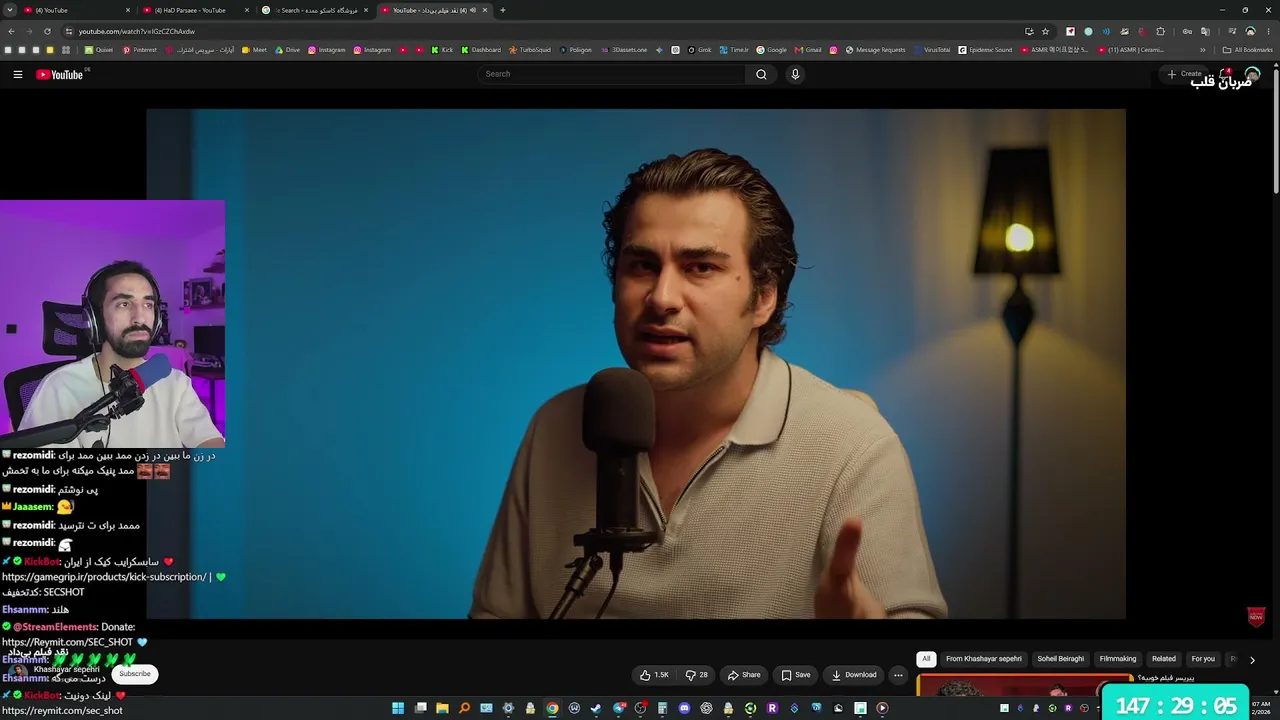The height and width of the screenshot is (720, 1280).
Task: Save the video to a playlist
Action: pyautogui.click(x=796, y=675)
